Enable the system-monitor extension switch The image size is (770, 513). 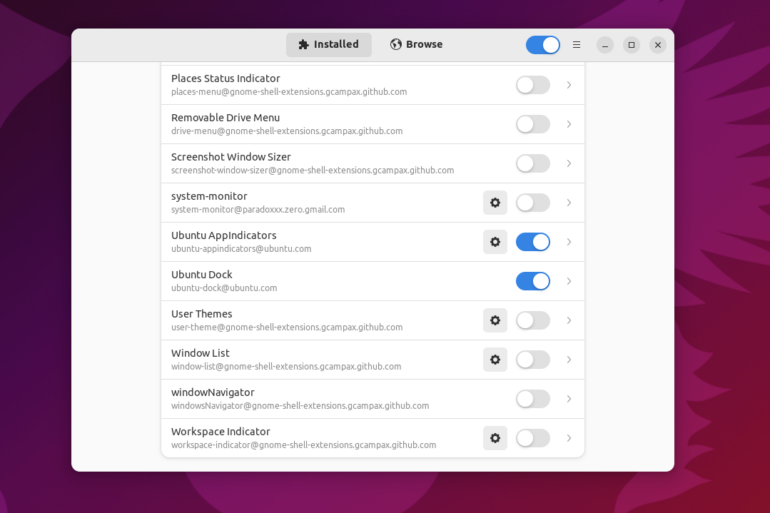pos(533,203)
